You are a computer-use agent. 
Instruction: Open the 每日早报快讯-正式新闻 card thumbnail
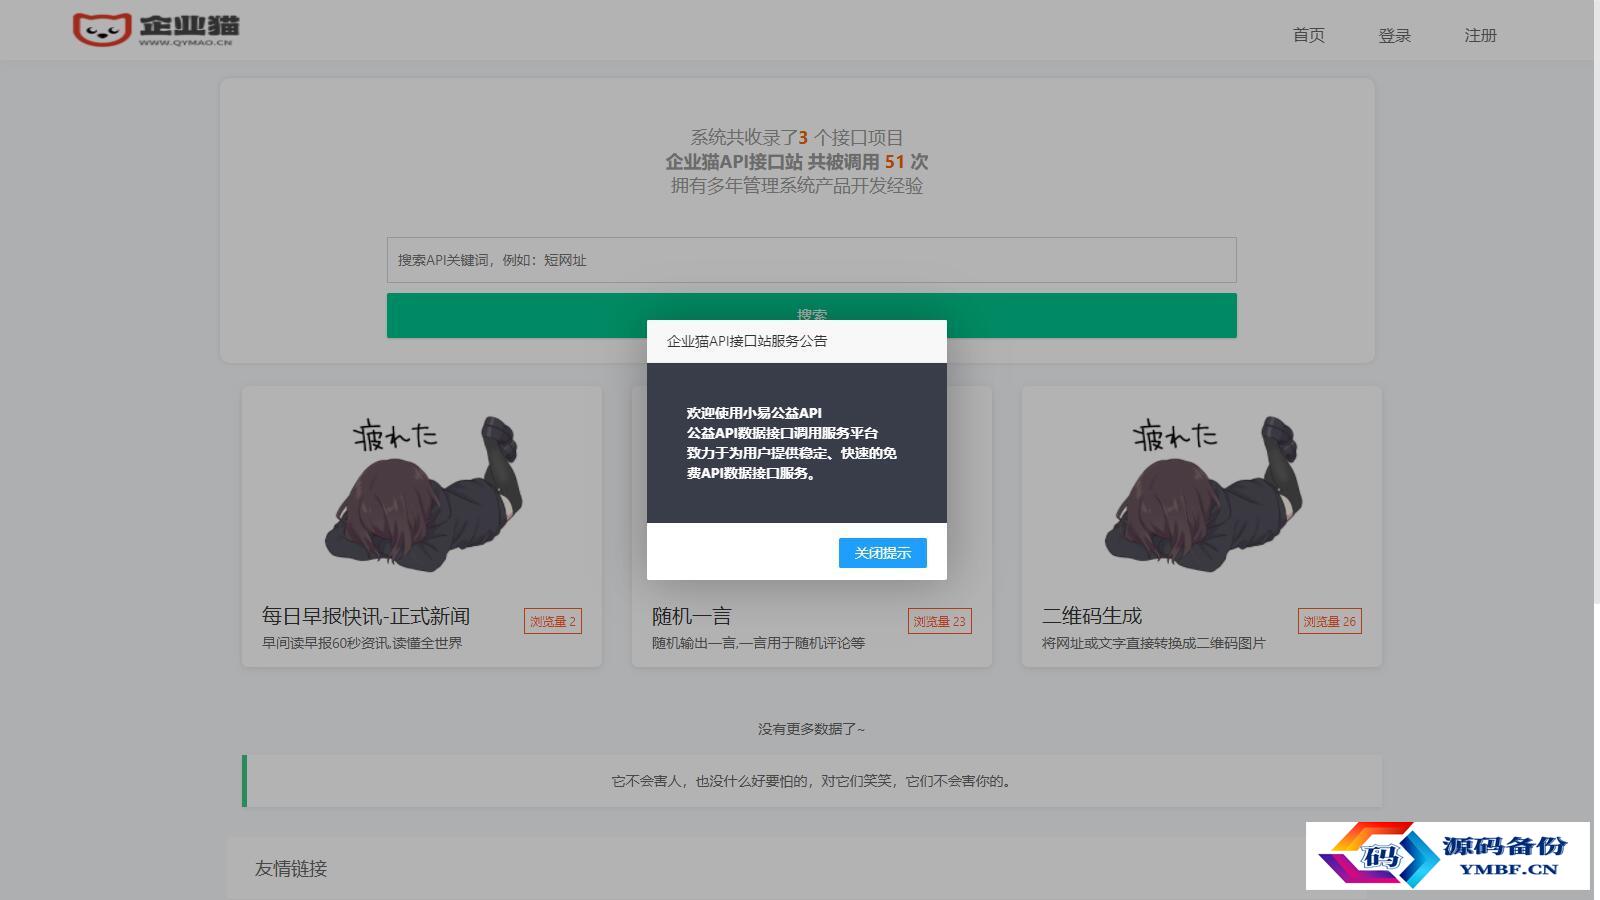pyautogui.click(x=421, y=494)
